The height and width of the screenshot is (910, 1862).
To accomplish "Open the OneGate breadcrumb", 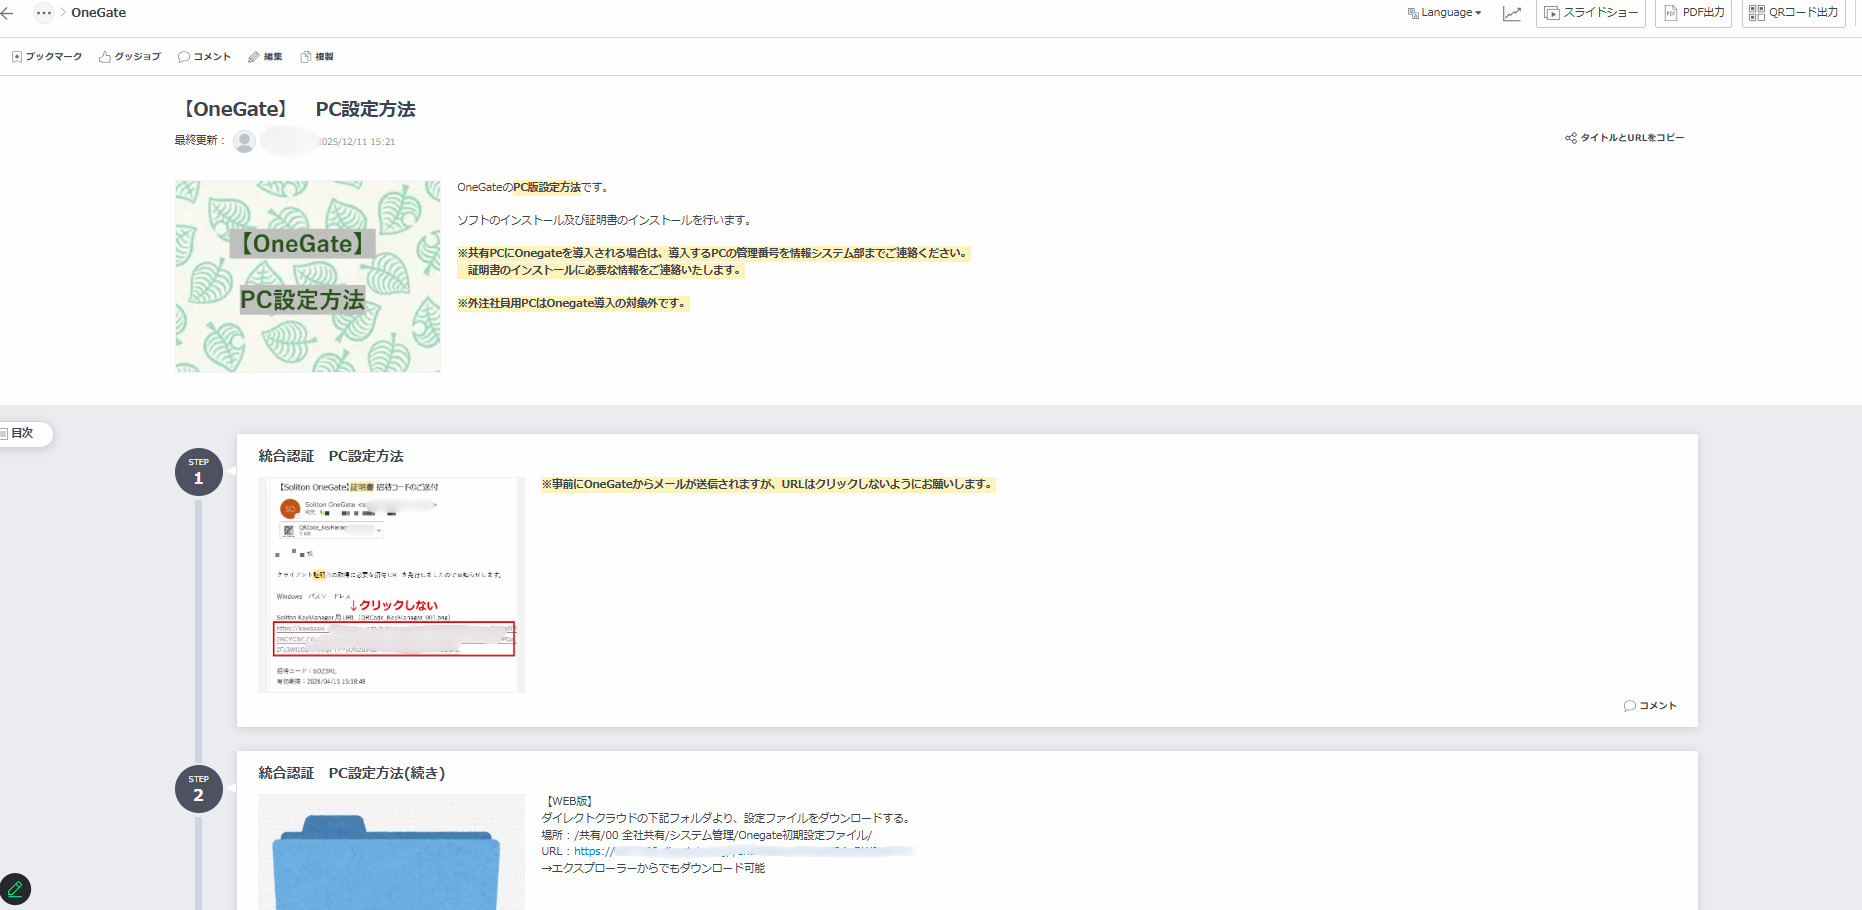I will pyautogui.click(x=98, y=13).
